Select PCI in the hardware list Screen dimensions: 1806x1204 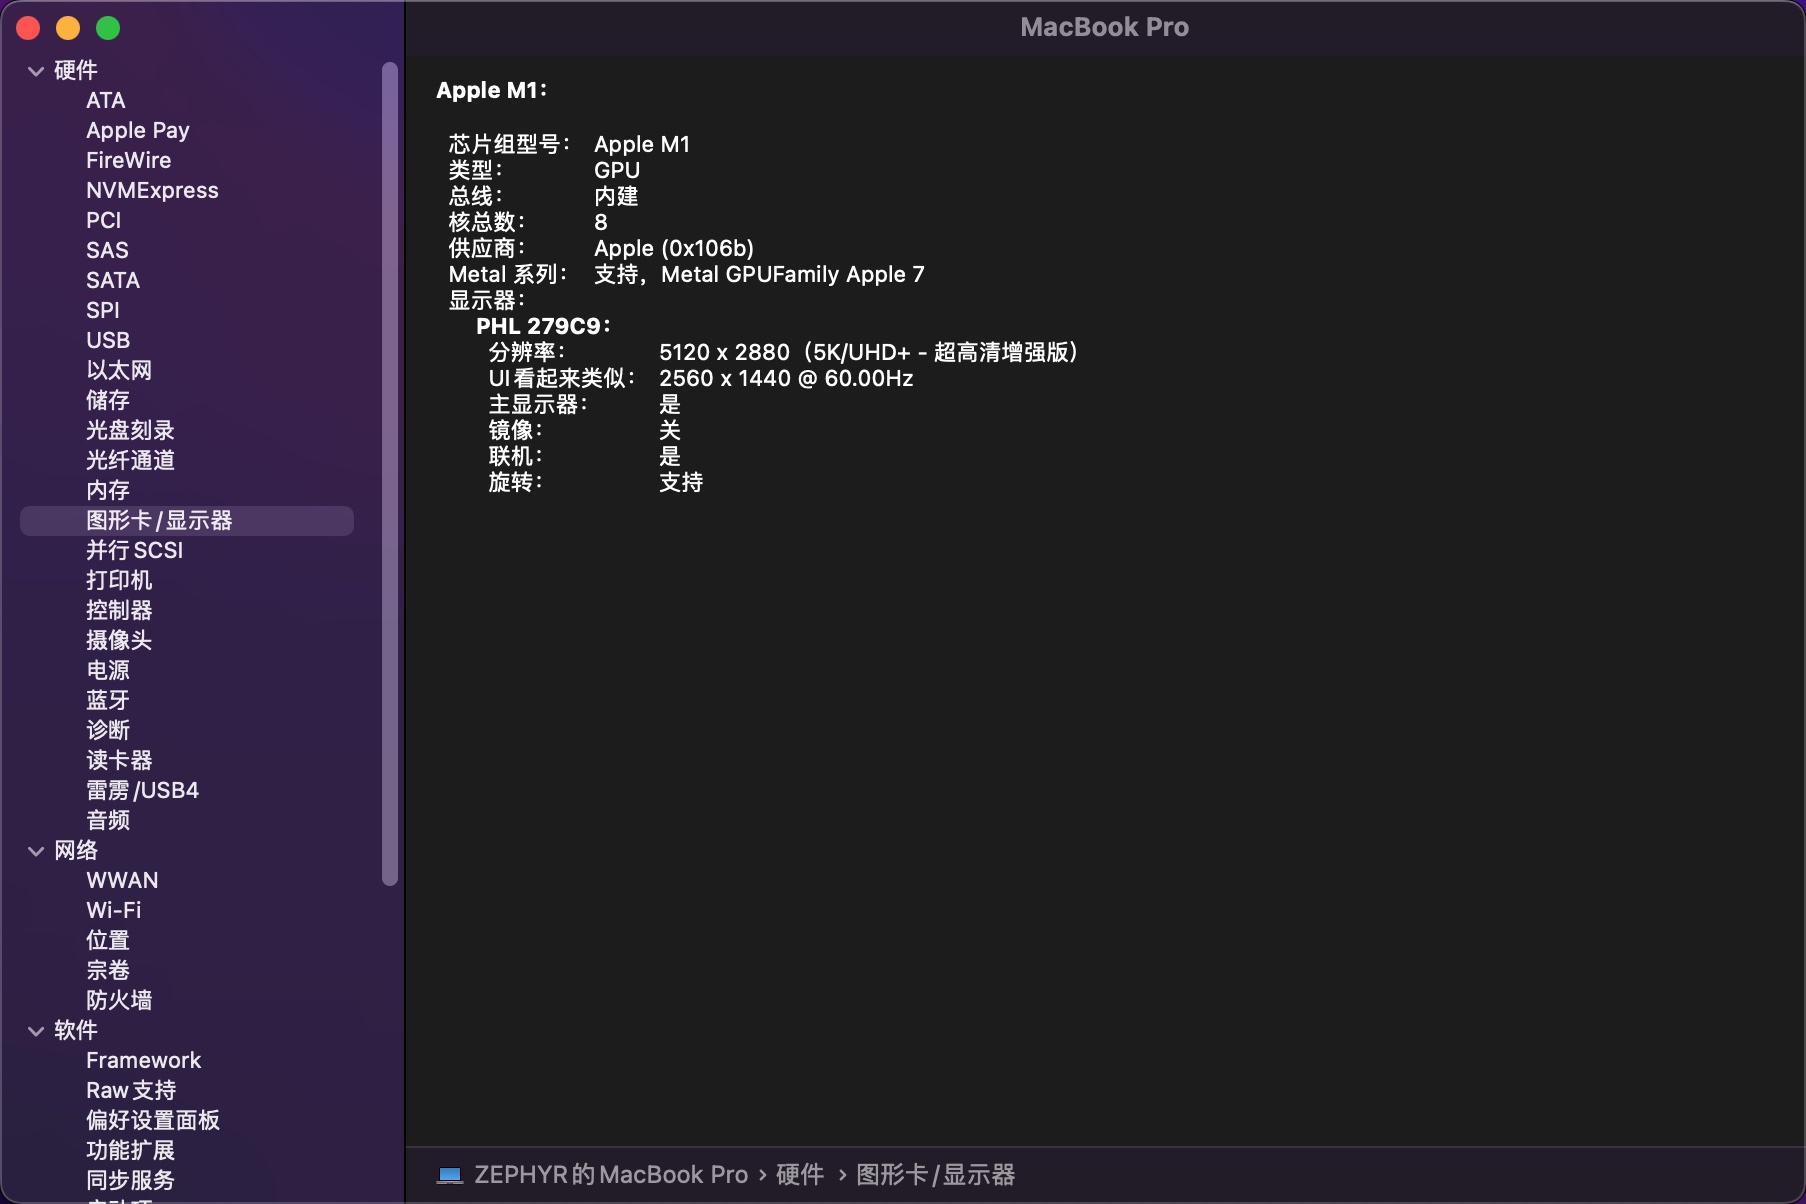click(x=103, y=221)
